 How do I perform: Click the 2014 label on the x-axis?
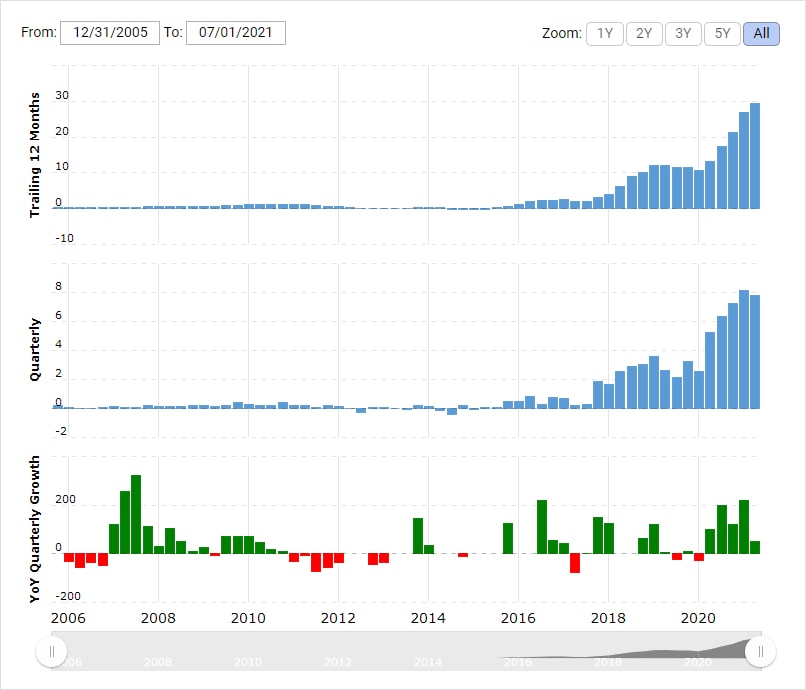tap(428, 618)
